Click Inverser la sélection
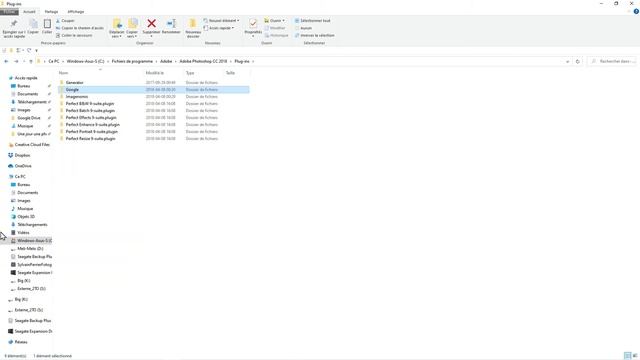The height and width of the screenshot is (360, 640). [x=314, y=36]
